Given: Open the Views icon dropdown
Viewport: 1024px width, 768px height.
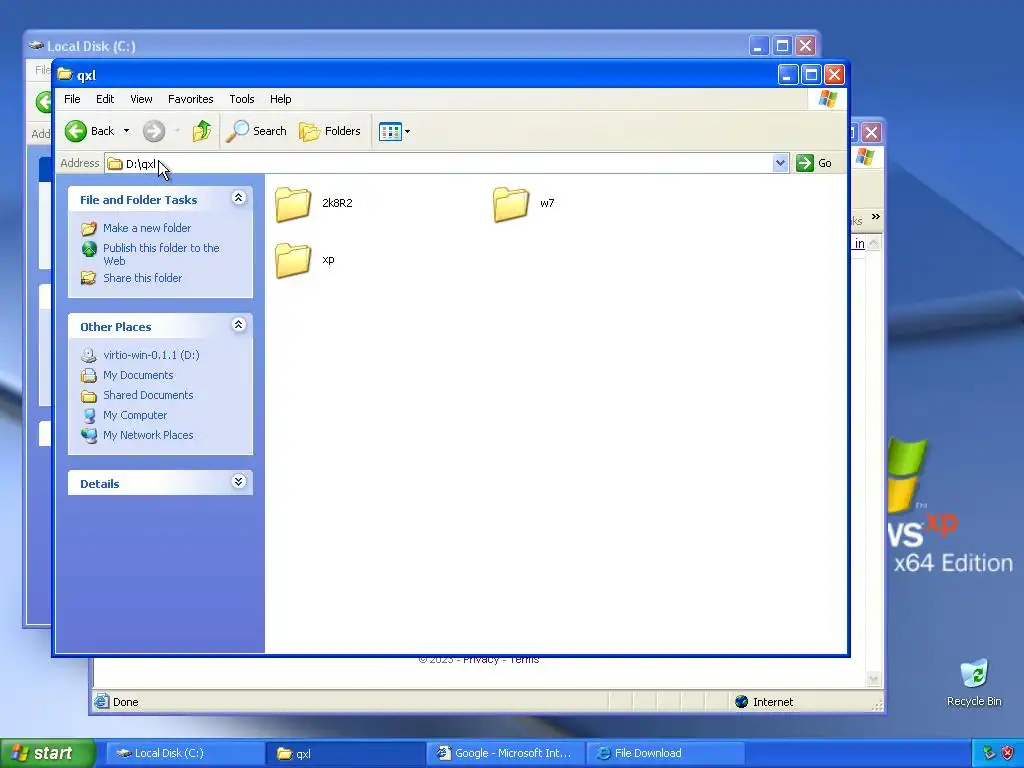Looking at the screenshot, I should 394,131.
